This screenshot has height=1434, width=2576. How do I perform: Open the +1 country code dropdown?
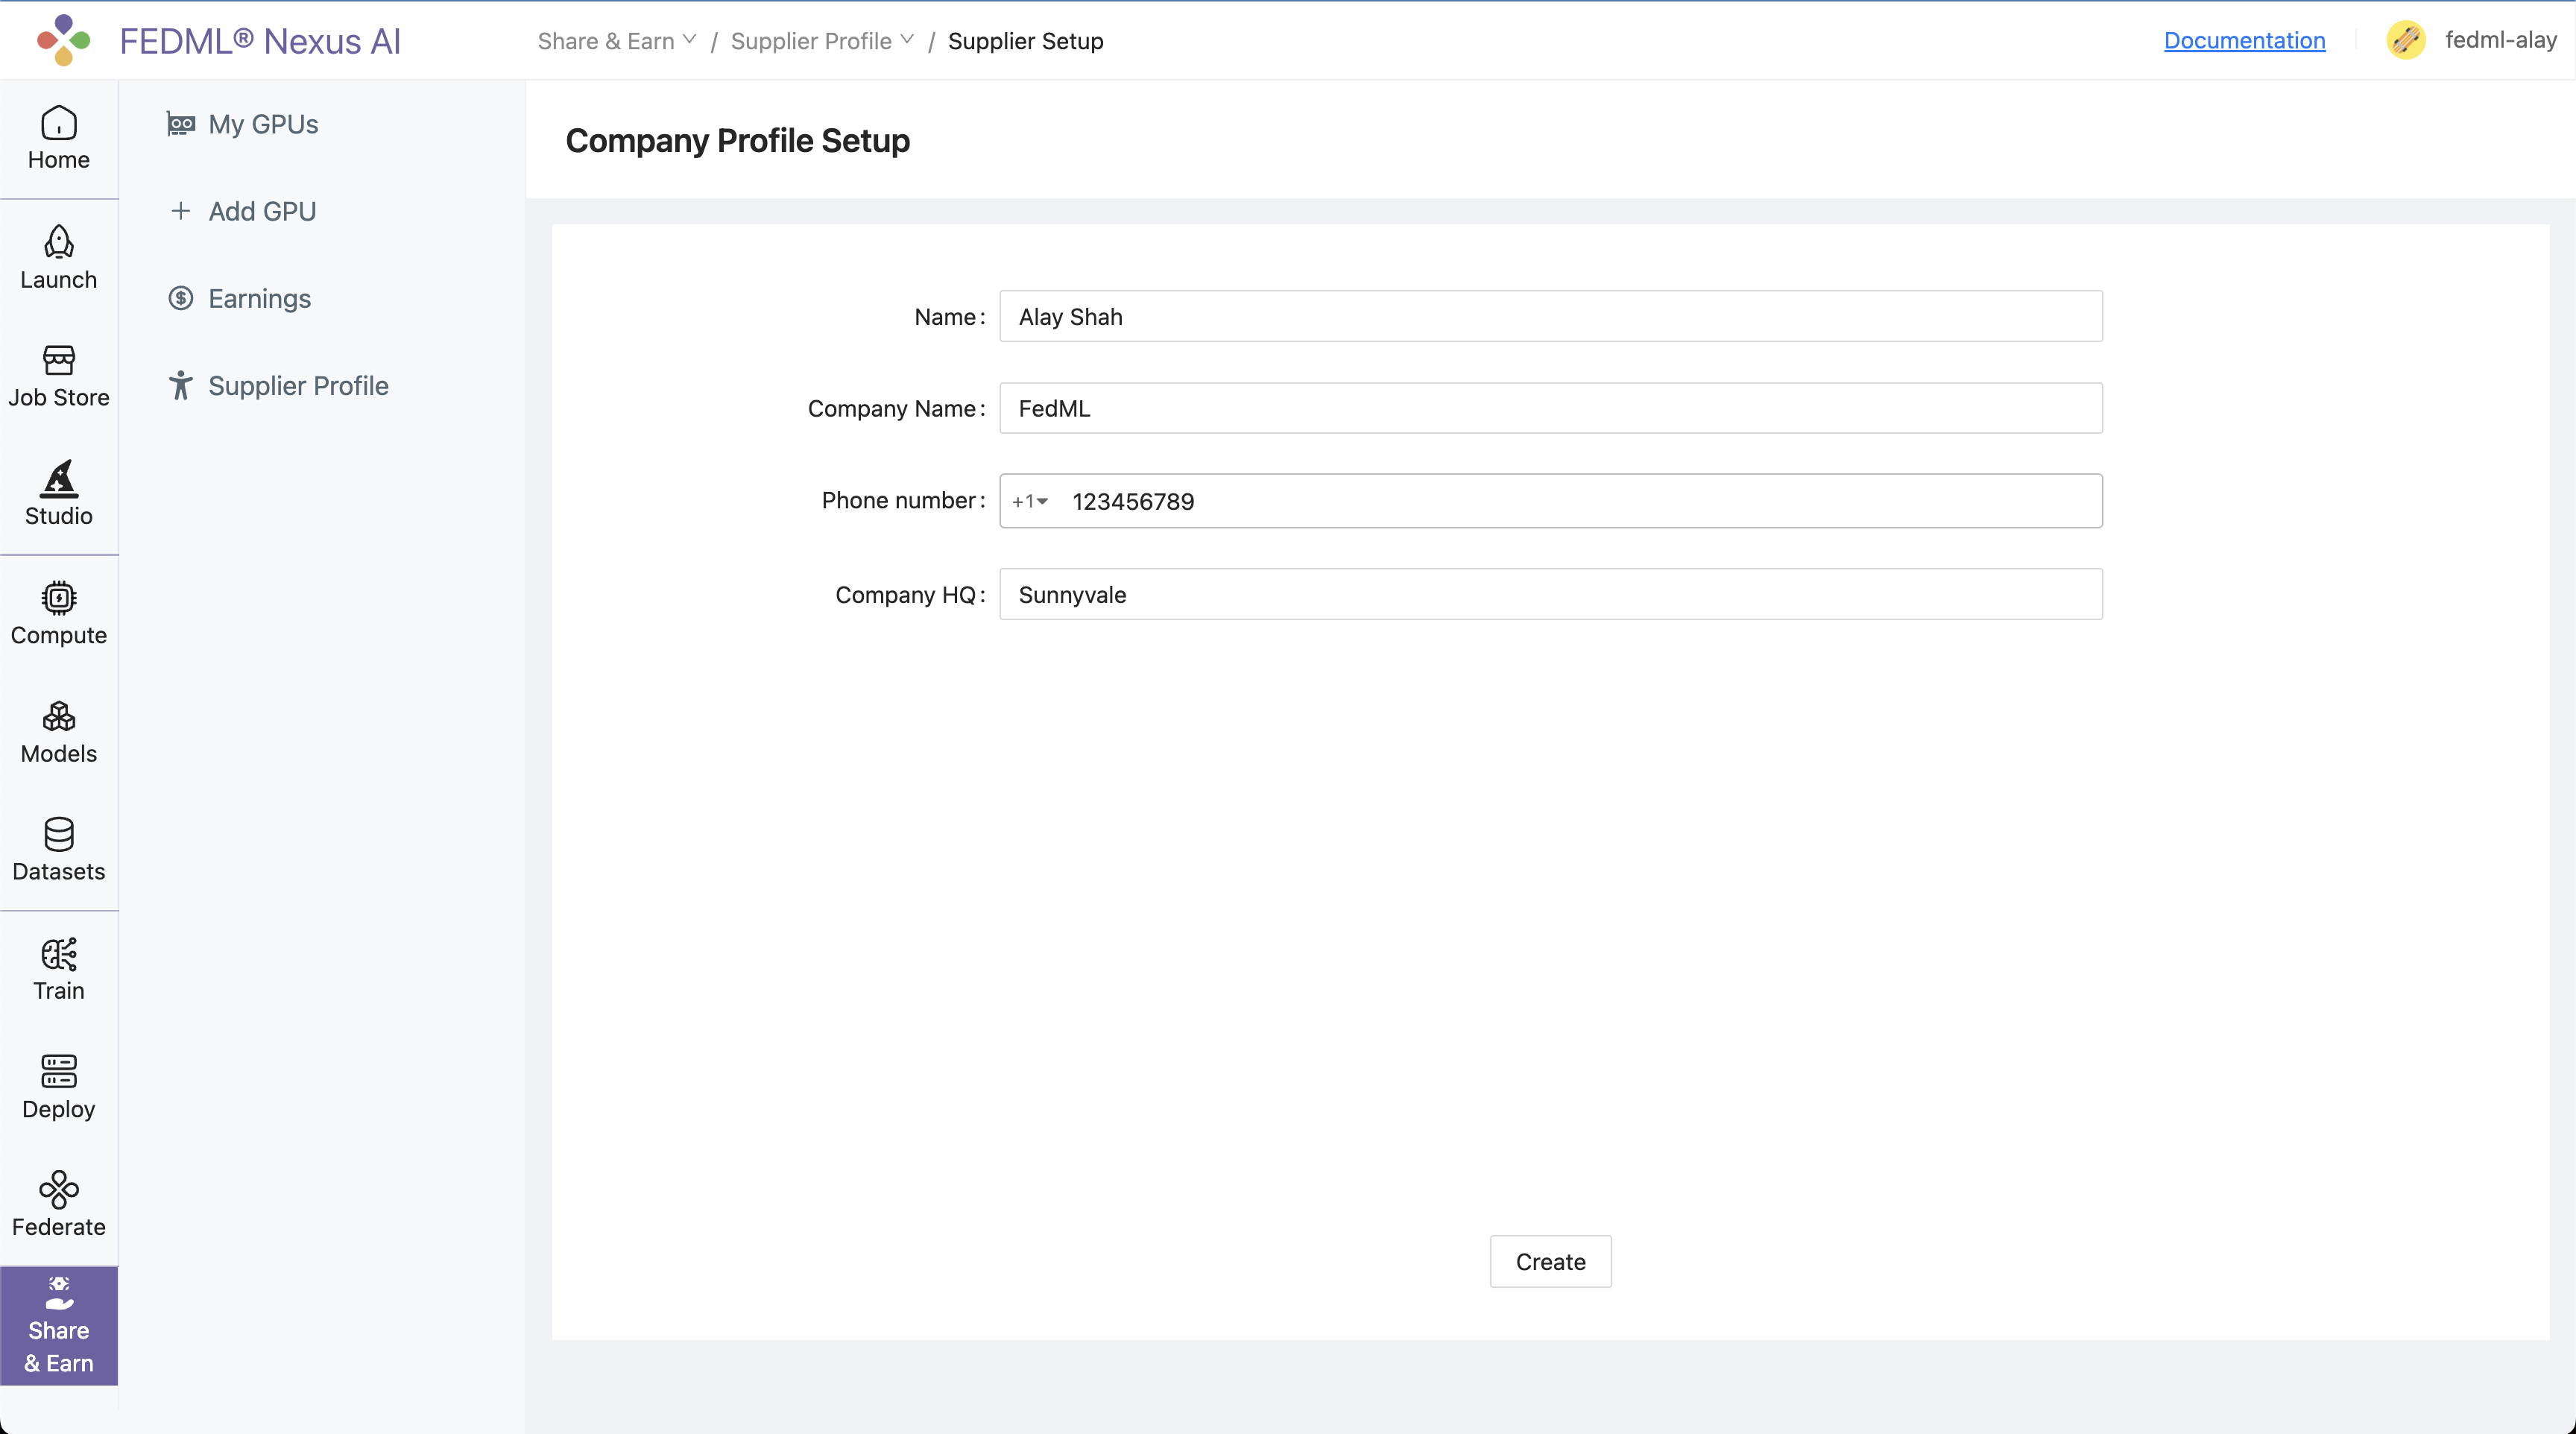pyautogui.click(x=1029, y=502)
